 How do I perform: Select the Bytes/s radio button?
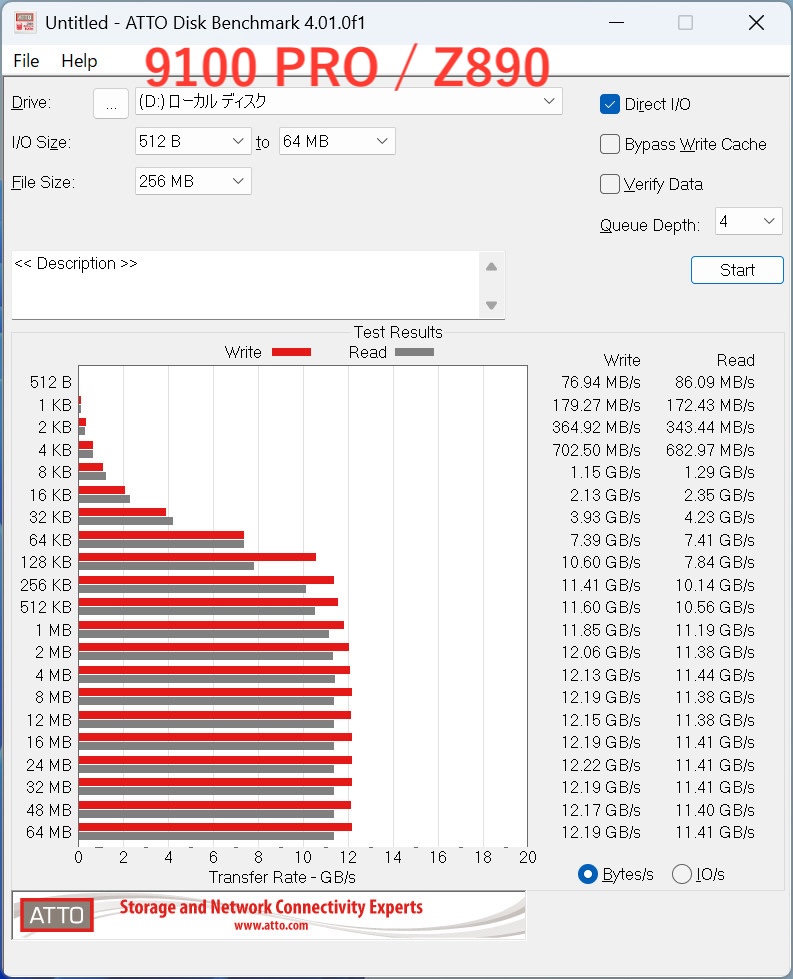pyautogui.click(x=588, y=874)
